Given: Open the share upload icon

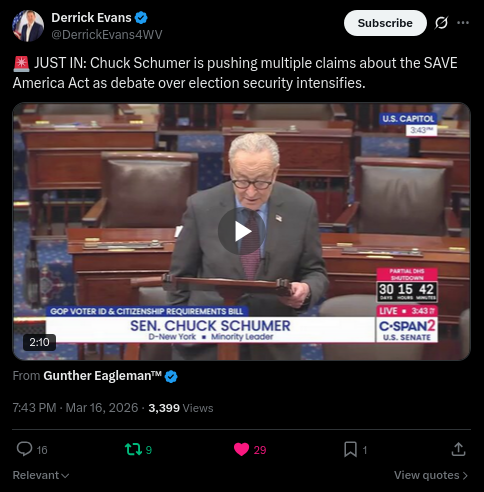Looking at the screenshot, I should tap(458, 449).
